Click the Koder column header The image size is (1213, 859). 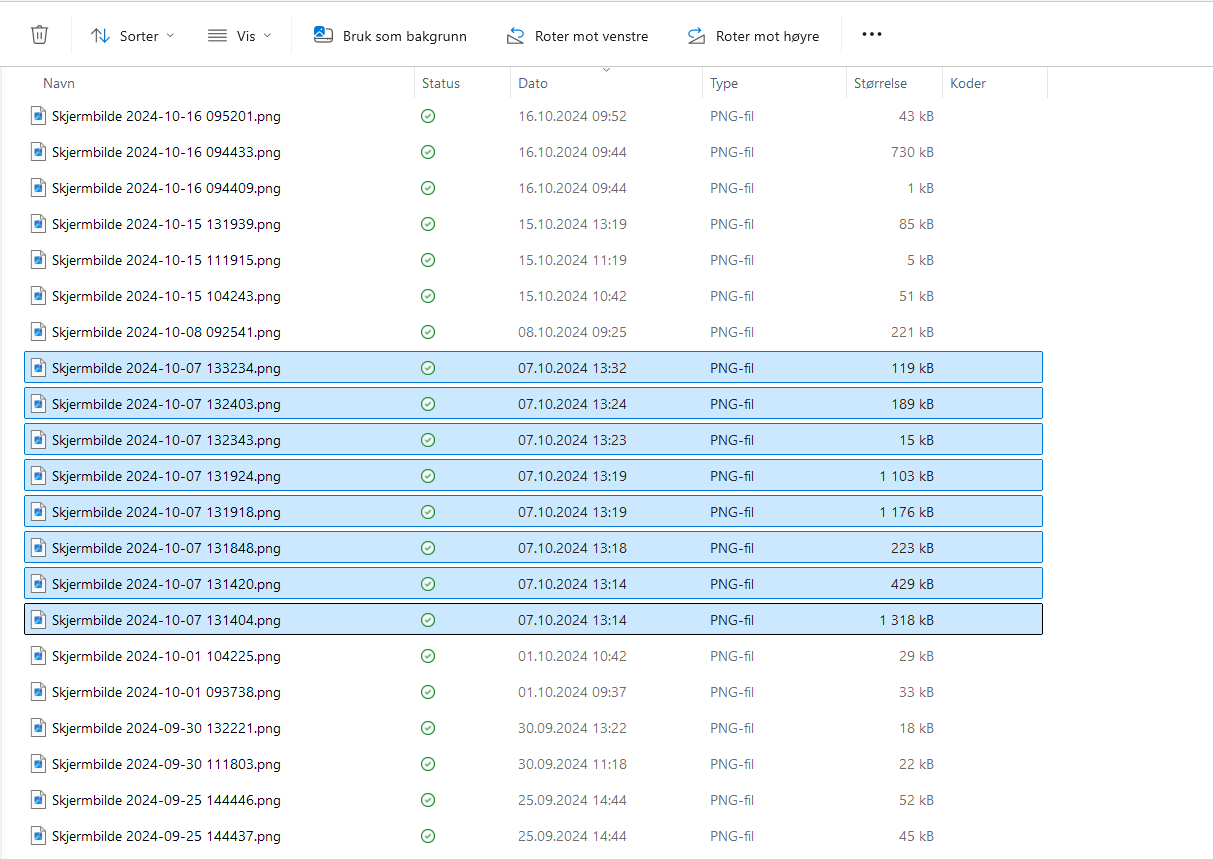pyautogui.click(x=968, y=84)
